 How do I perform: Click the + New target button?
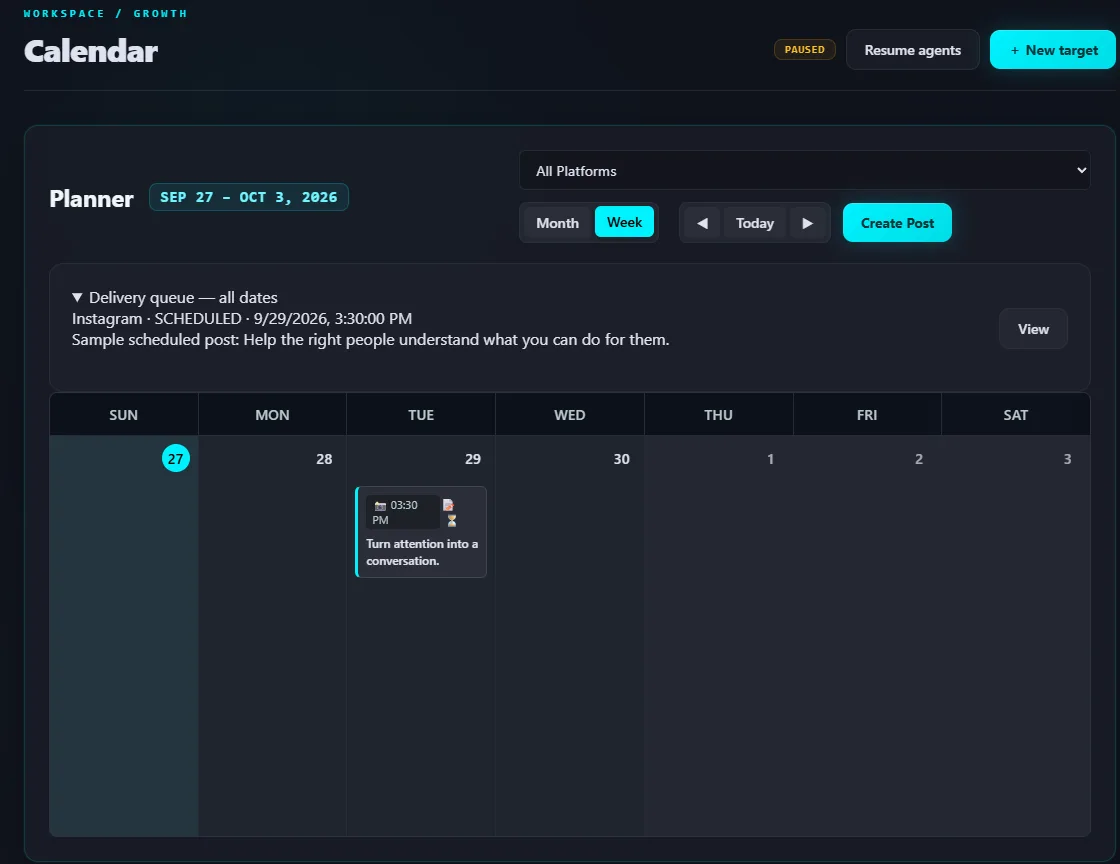1052,50
